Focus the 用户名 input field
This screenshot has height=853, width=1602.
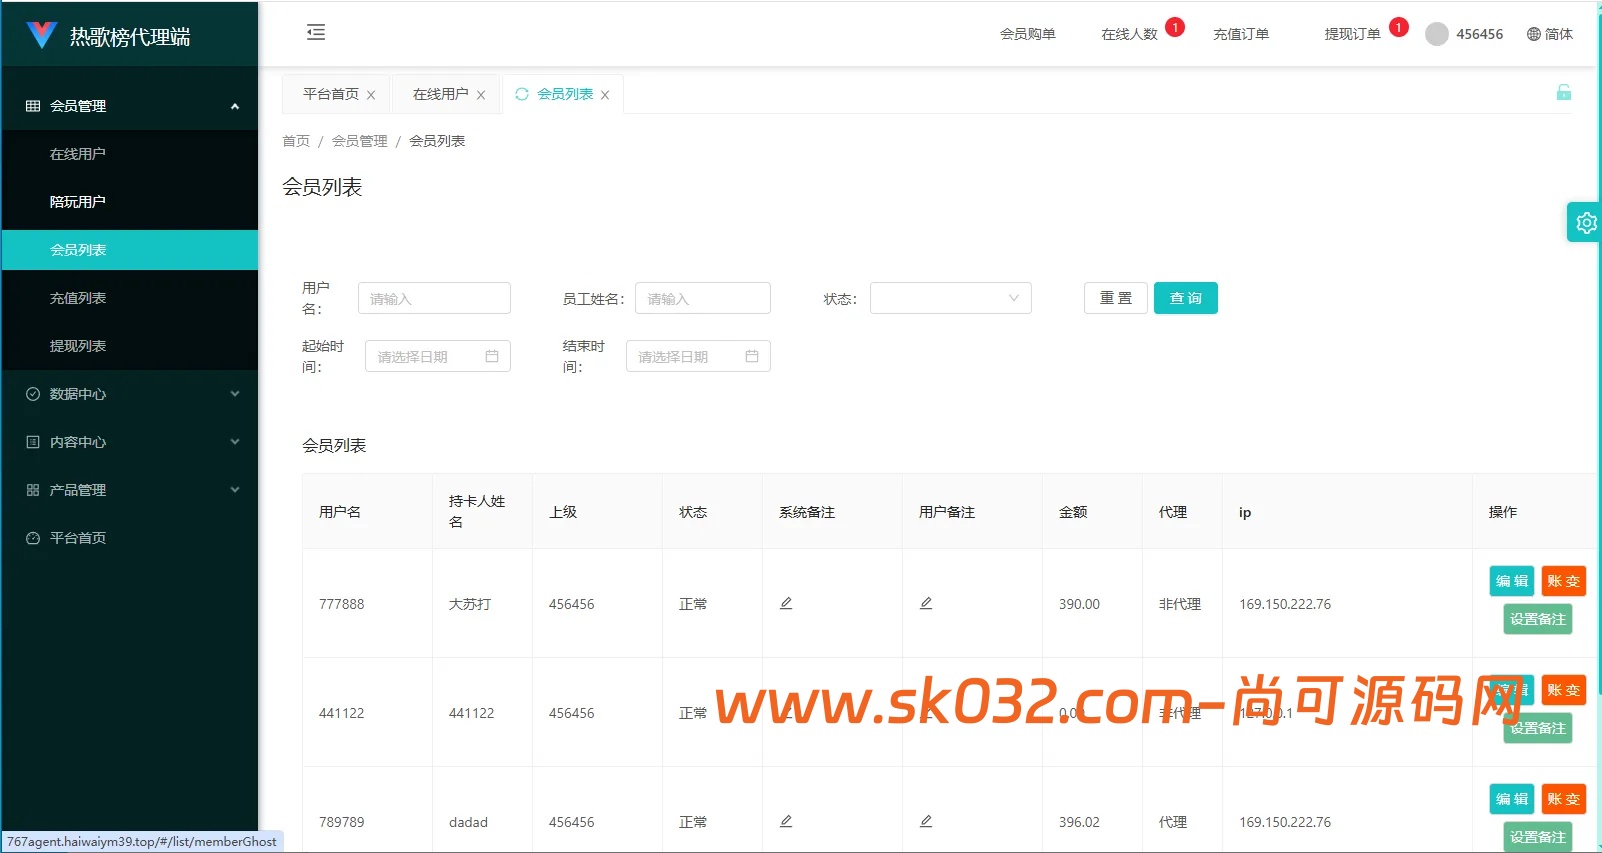[434, 298]
